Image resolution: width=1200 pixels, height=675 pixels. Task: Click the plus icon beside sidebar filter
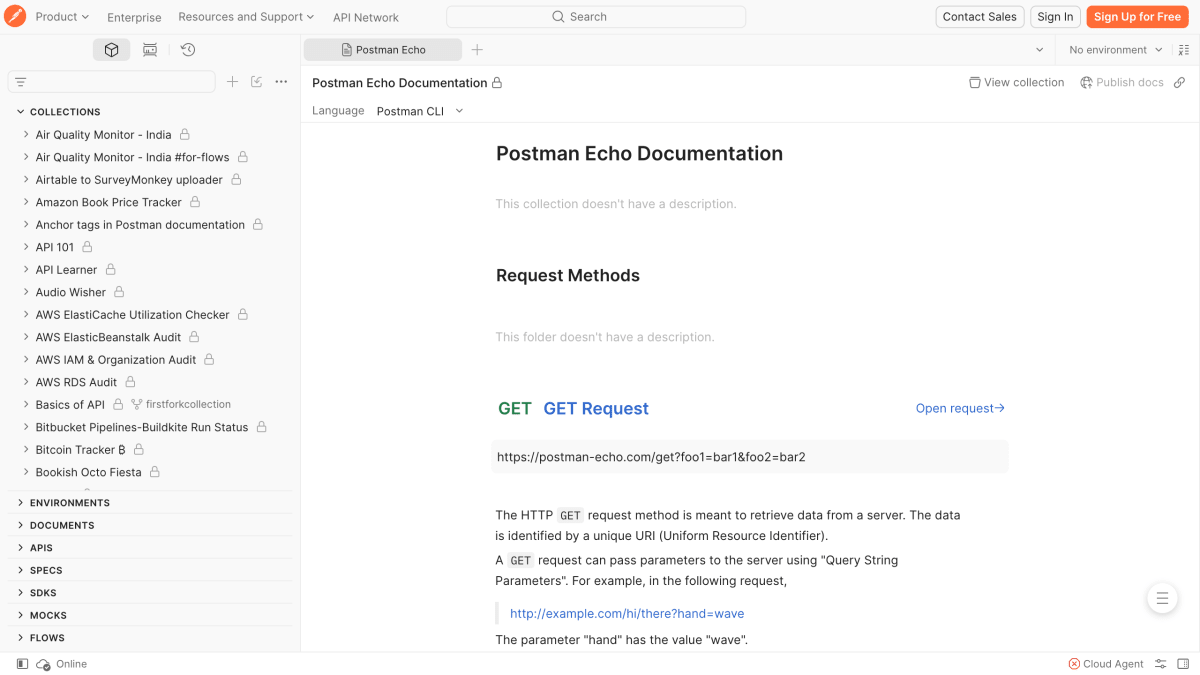point(232,82)
